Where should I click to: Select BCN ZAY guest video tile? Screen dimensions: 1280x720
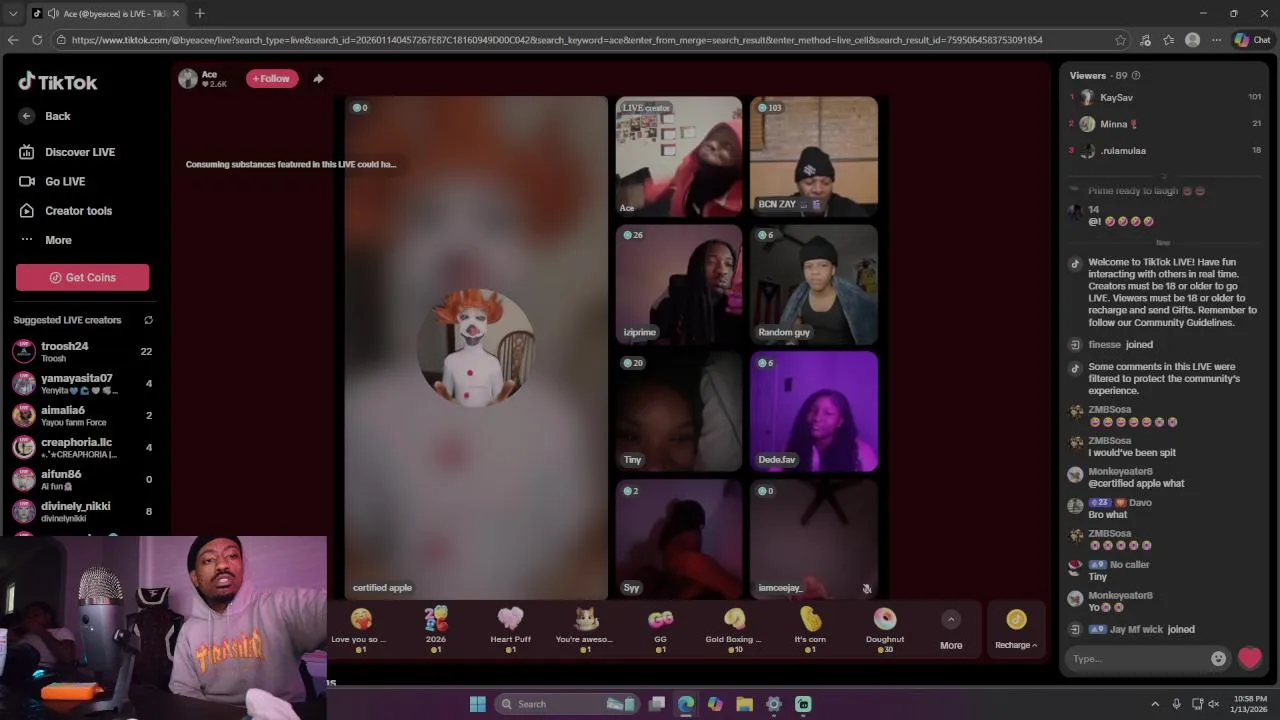pyautogui.click(x=814, y=157)
